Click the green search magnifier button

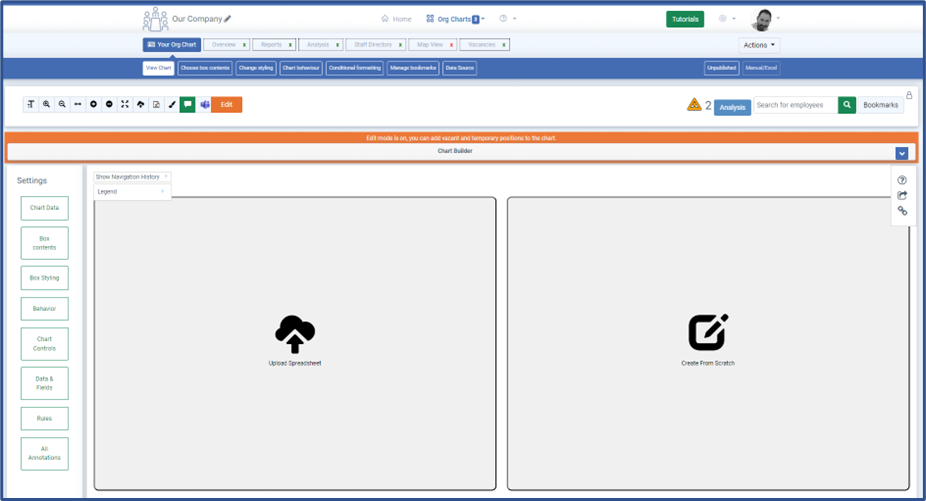pos(847,104)
